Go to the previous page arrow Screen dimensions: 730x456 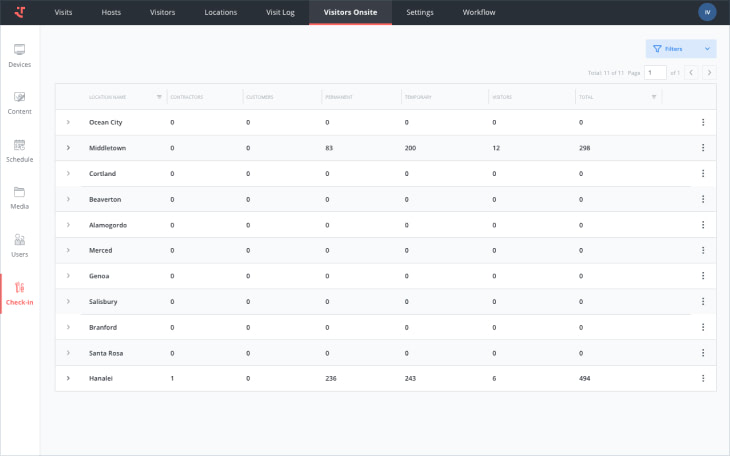tap(691, 73)
